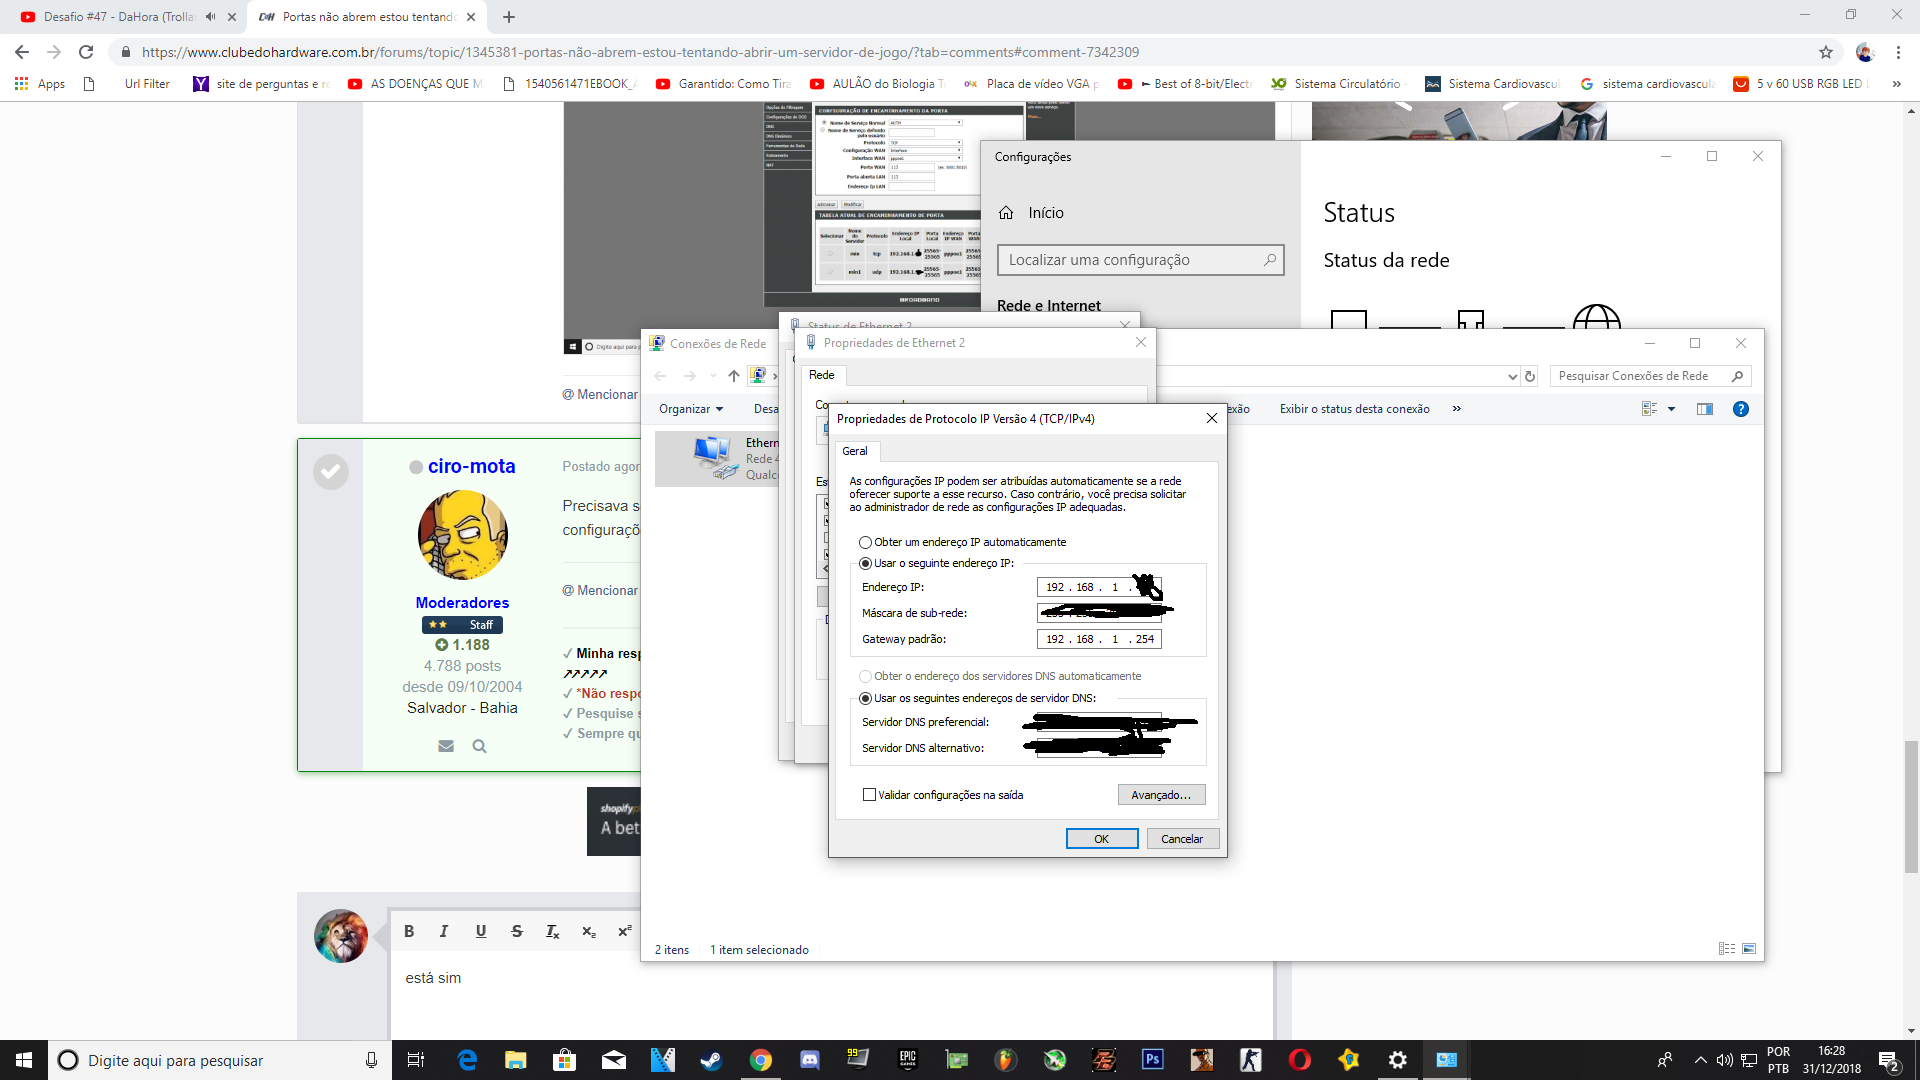1920x1080 pixels.
Task: Open the Apps shortcut in the bookmarks bar
Action: point(40,84)
